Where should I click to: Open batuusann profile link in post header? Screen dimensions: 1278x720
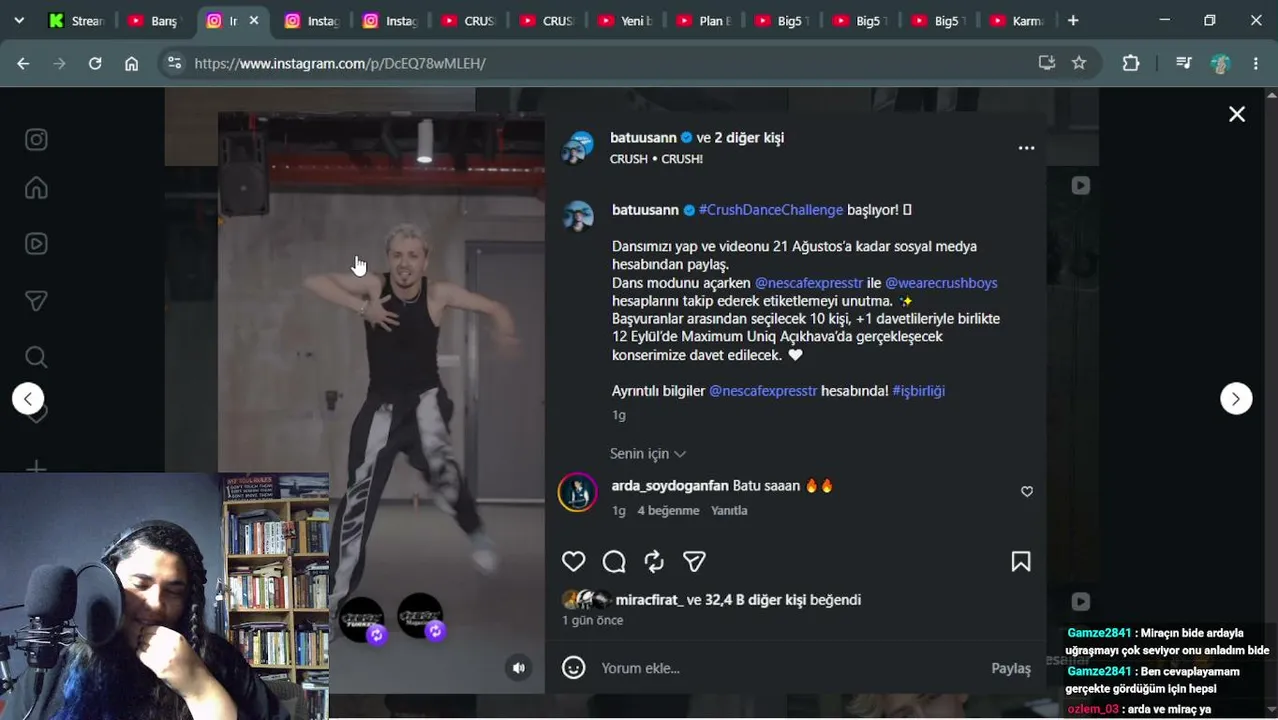coord(643,138)
